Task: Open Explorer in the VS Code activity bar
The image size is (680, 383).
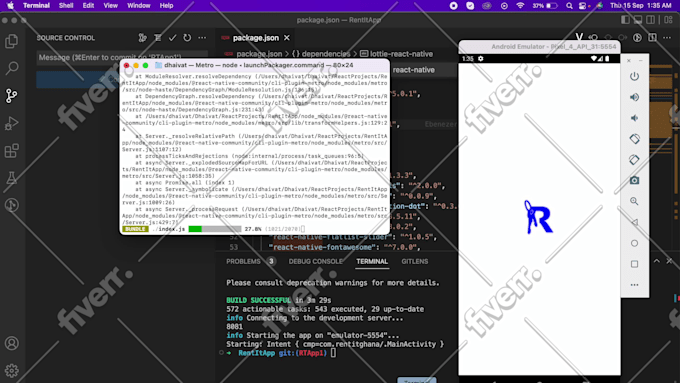Action: point(12,41)
